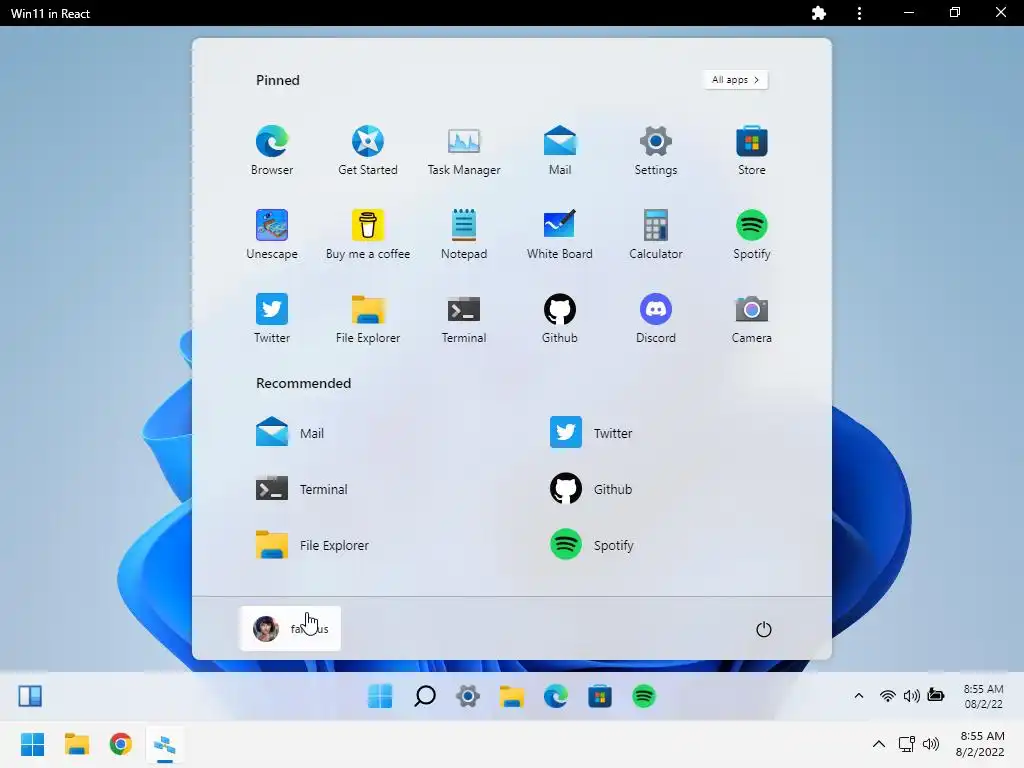1024x768 pixels.
Task: Open Notepad from Pinned apps
Action: (x=464, y=234)
